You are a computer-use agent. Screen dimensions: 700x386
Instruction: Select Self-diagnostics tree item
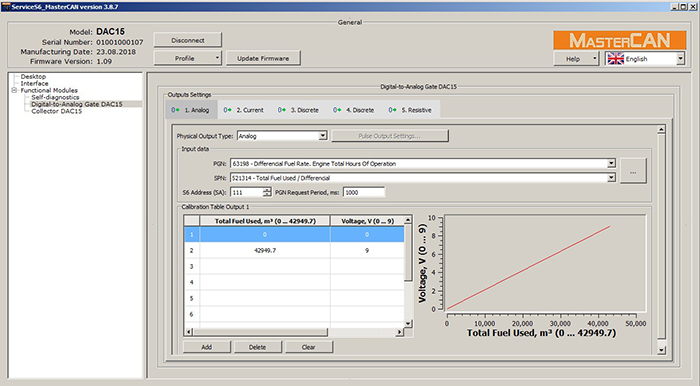click(55, 97)
